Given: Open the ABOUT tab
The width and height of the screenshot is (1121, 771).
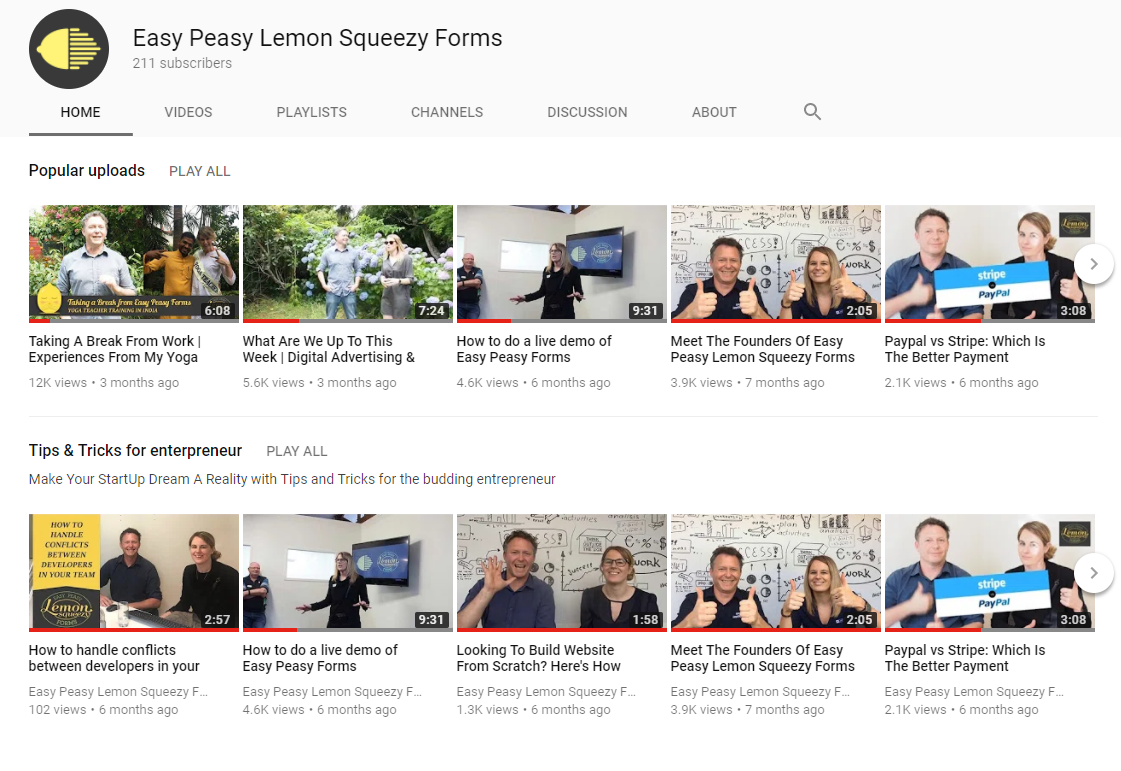Looking at the screenshot, I should [714, 112].
